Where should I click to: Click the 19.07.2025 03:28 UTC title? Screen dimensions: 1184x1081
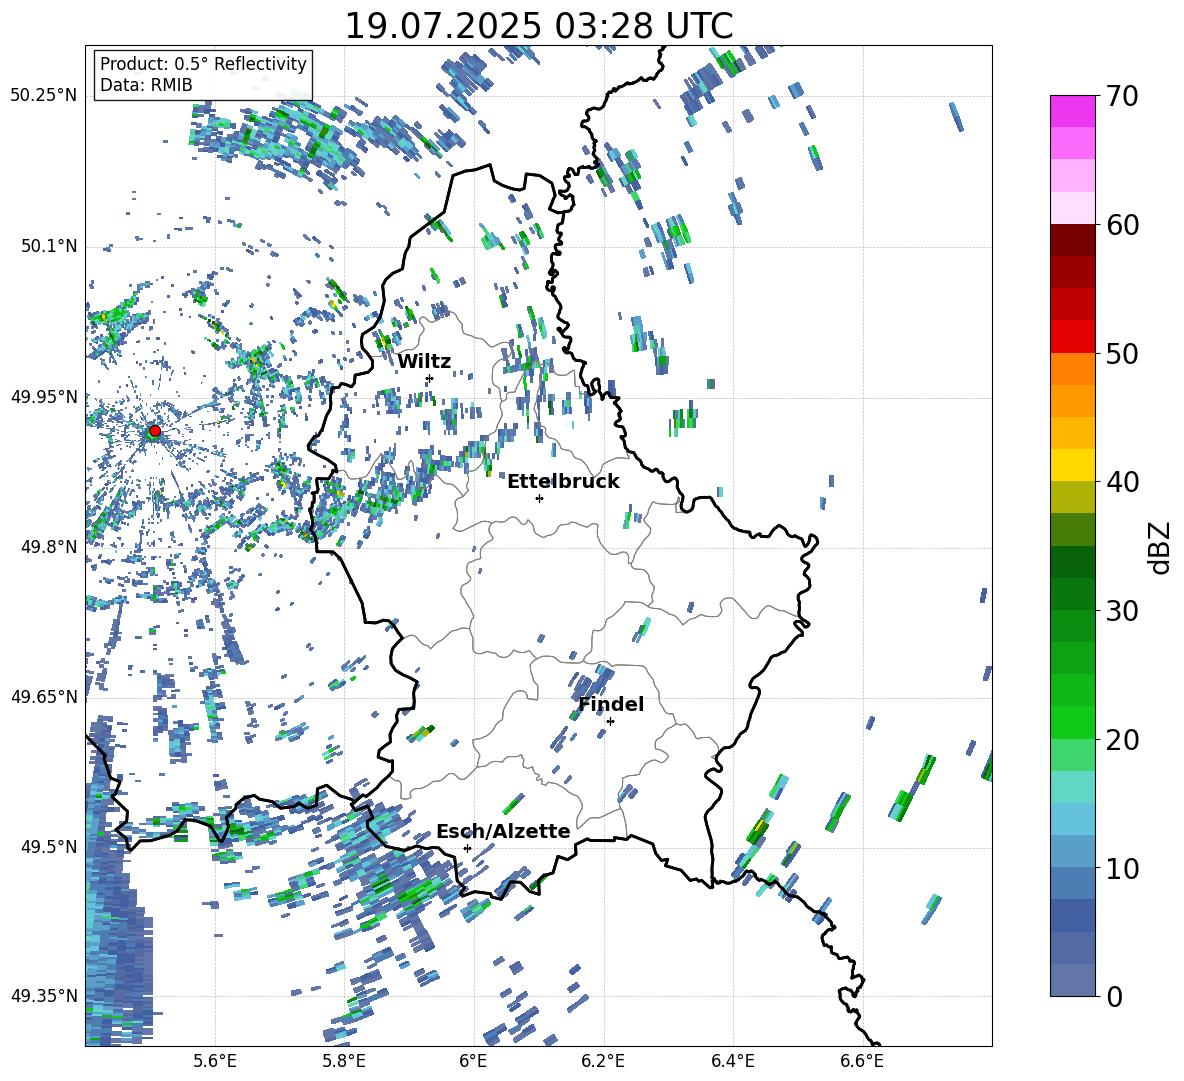pyautogui.click(x=539, y=26)
